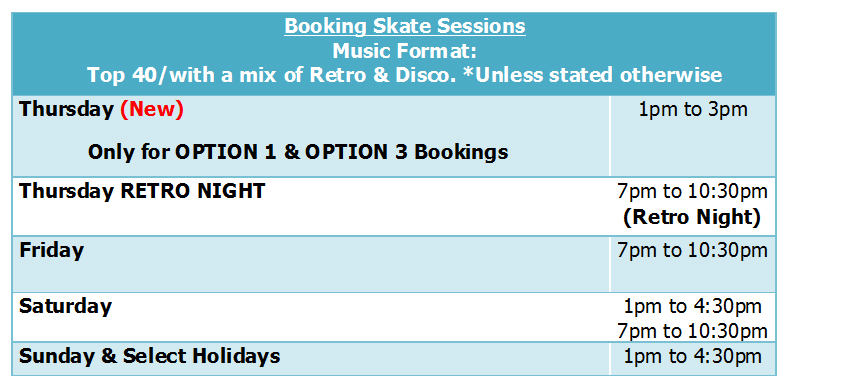This screenshot has width=847, height=376.
Task: Click the Thursday RETRO NIGHT row label
Action: [142, 191]
